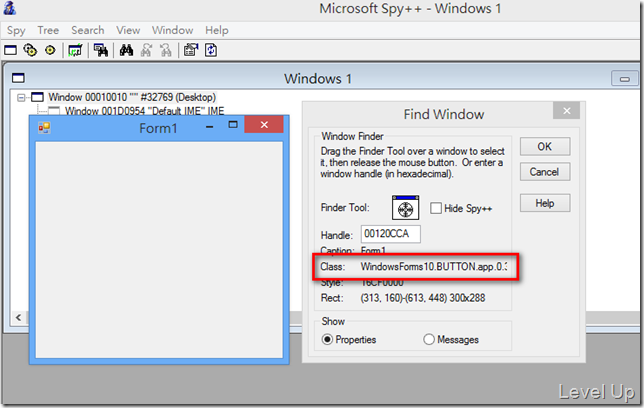Click the binoculars Find toolbar icon
This screenshot has width=644, height=408.
pos(126,51)
